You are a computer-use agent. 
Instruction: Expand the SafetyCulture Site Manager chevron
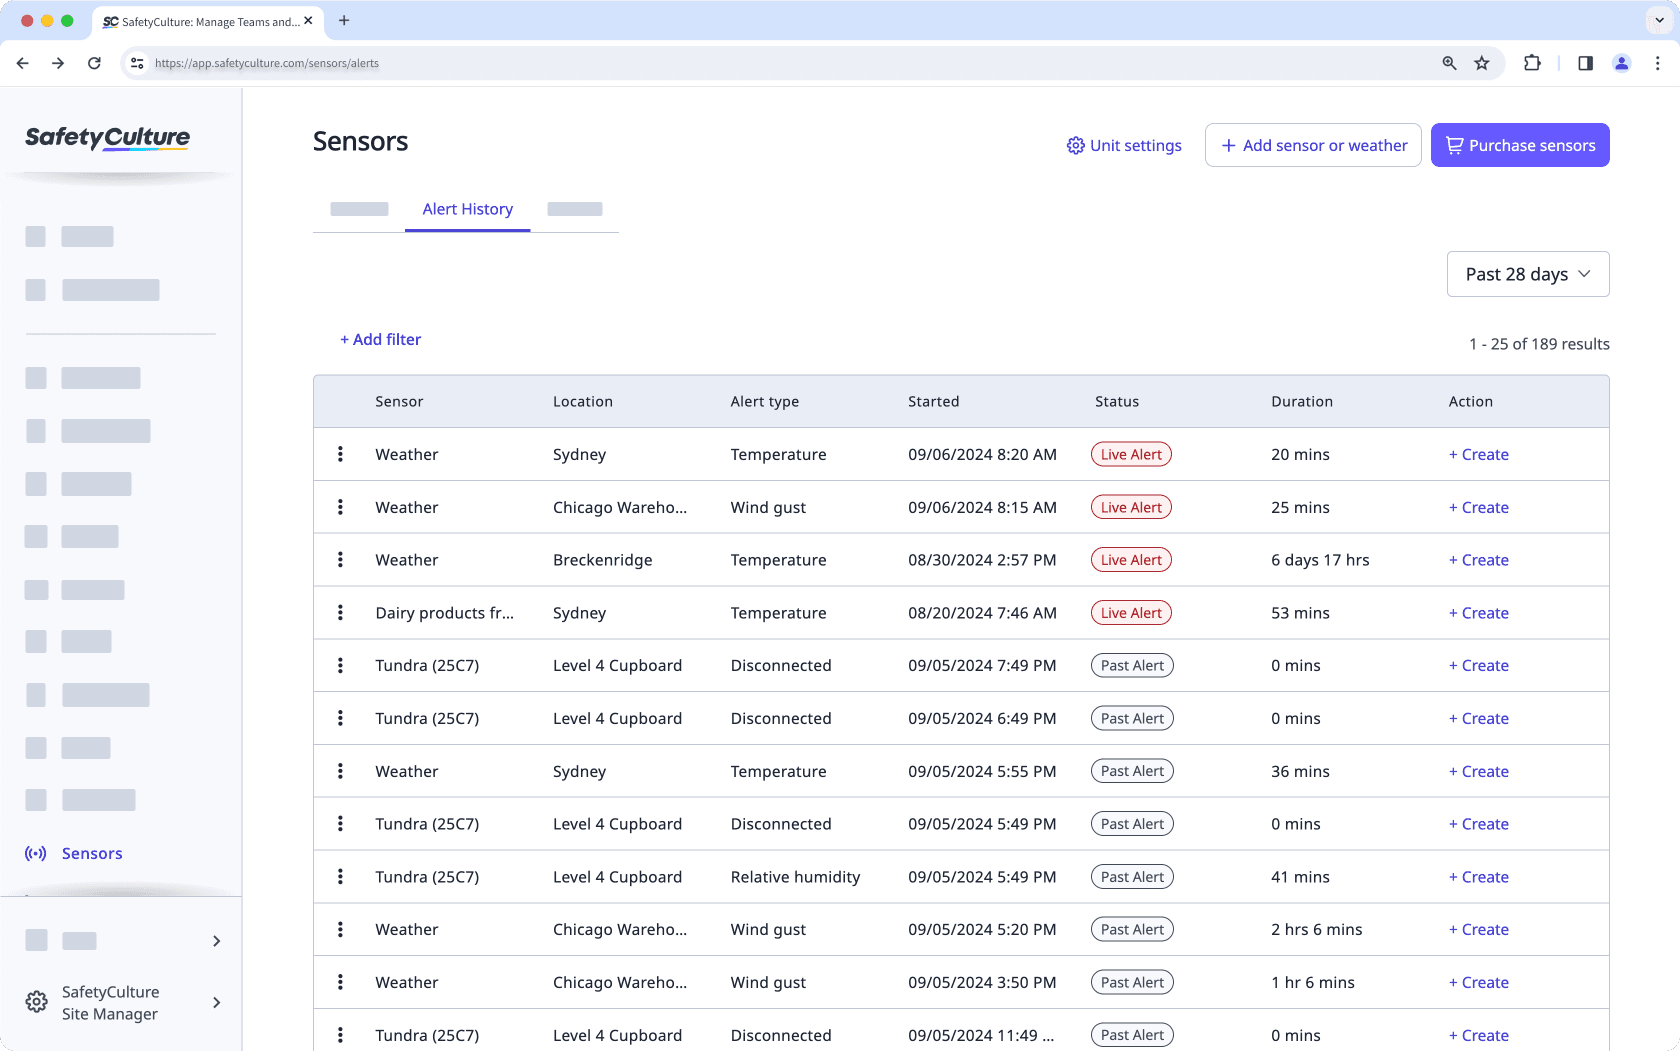point(216,1002)
